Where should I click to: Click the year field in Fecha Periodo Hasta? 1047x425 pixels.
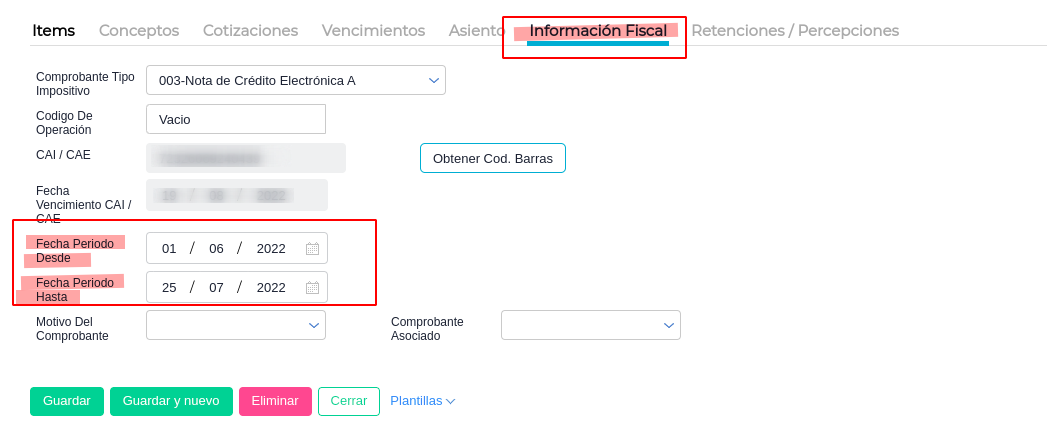271,288
